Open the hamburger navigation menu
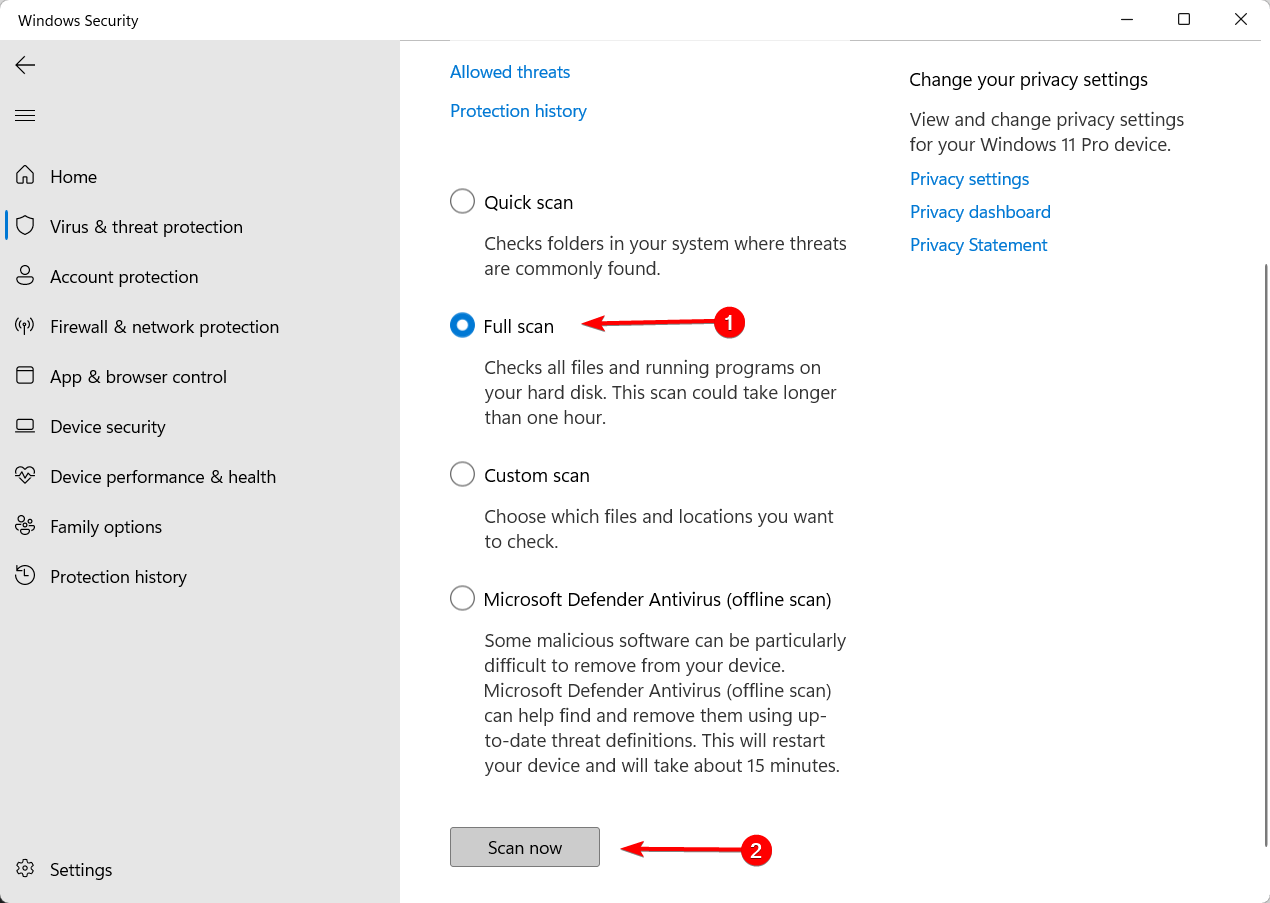The height and width of the screenshot is (903, 1270). click(x=25, y=116)
